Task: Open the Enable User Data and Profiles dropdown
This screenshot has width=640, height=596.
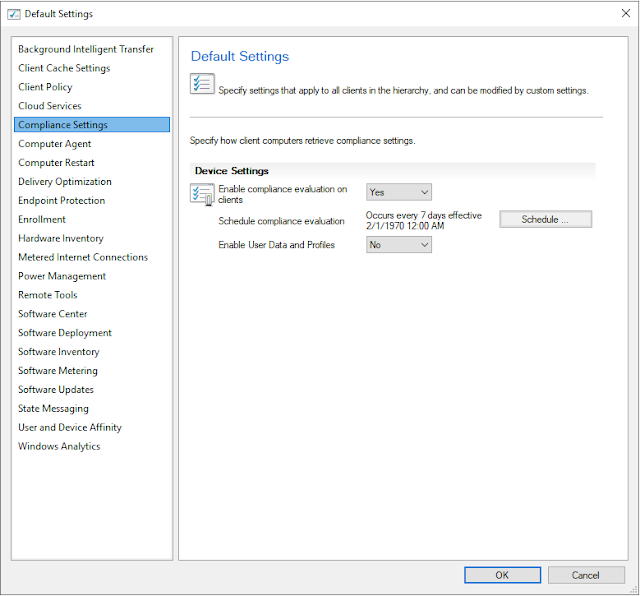Action: (399, 245)
